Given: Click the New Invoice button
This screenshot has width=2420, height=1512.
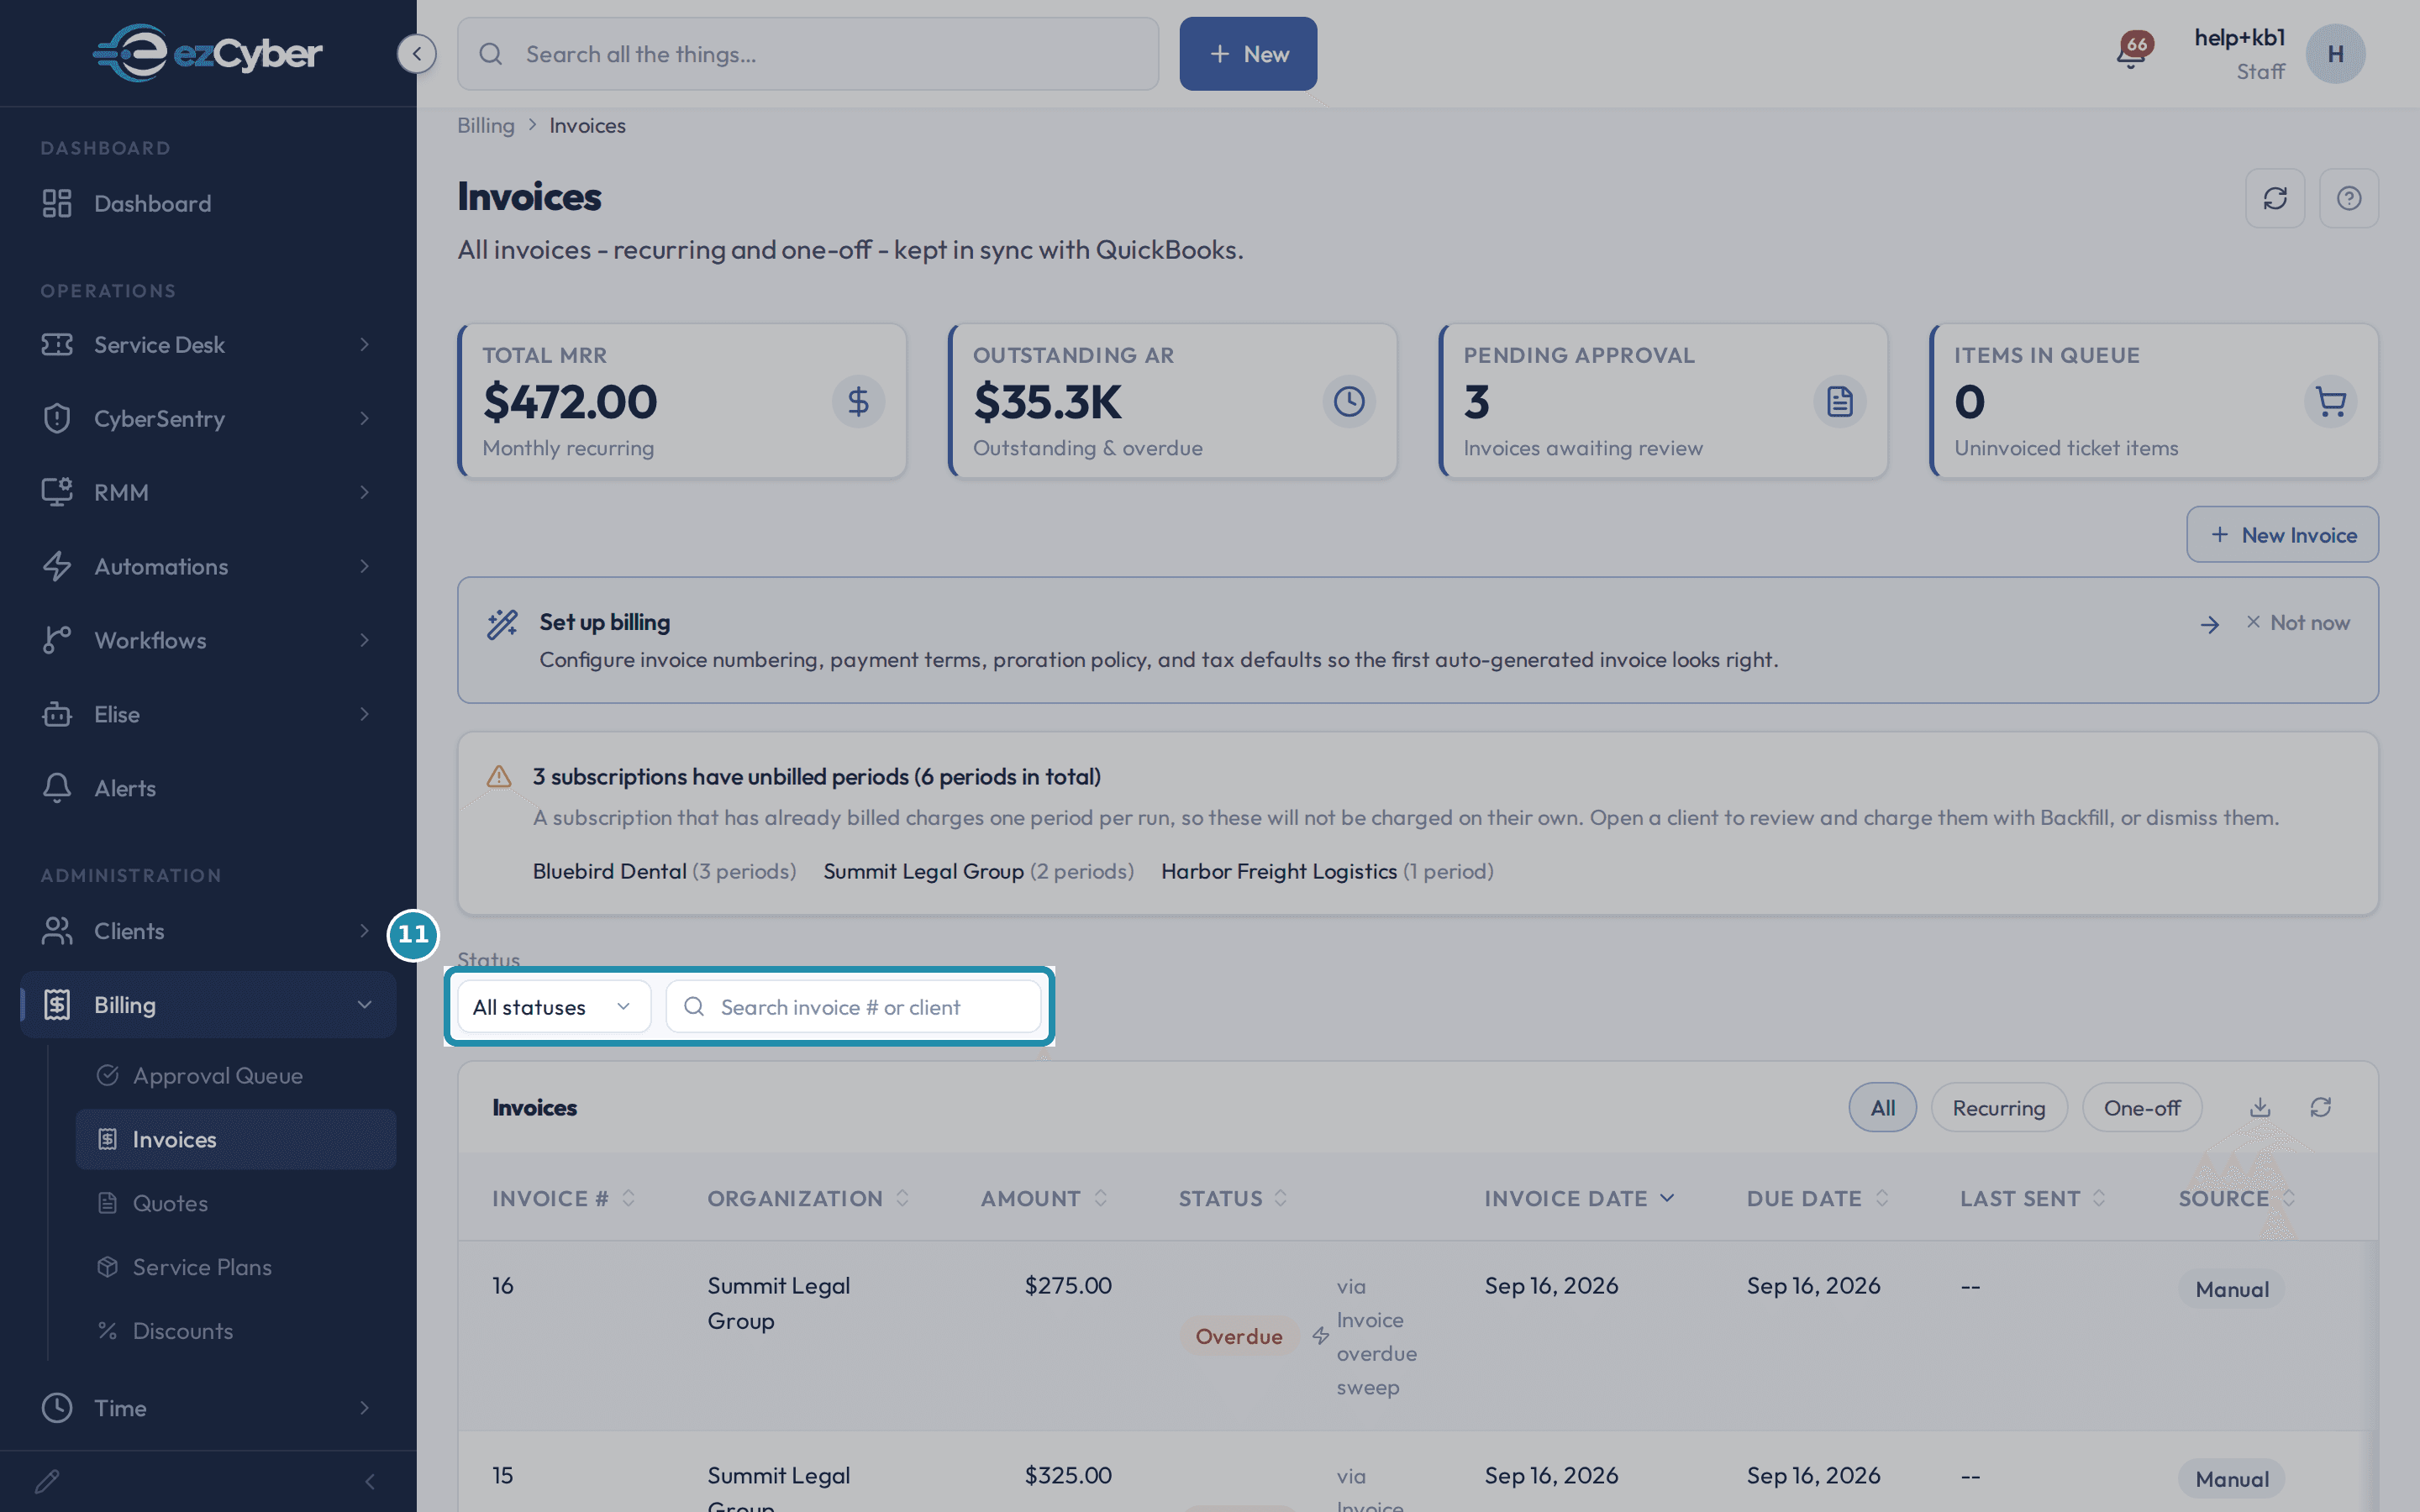Looking at the screenshot, I should click(x=2282, y=535).
